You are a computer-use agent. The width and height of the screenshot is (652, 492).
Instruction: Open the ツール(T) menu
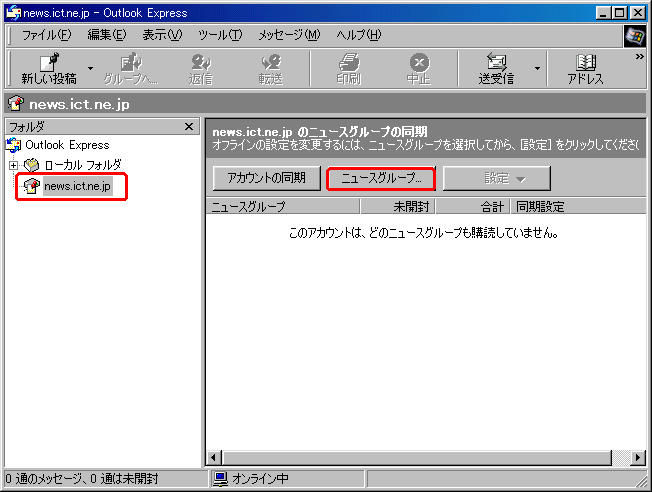(x=220, y=35)
